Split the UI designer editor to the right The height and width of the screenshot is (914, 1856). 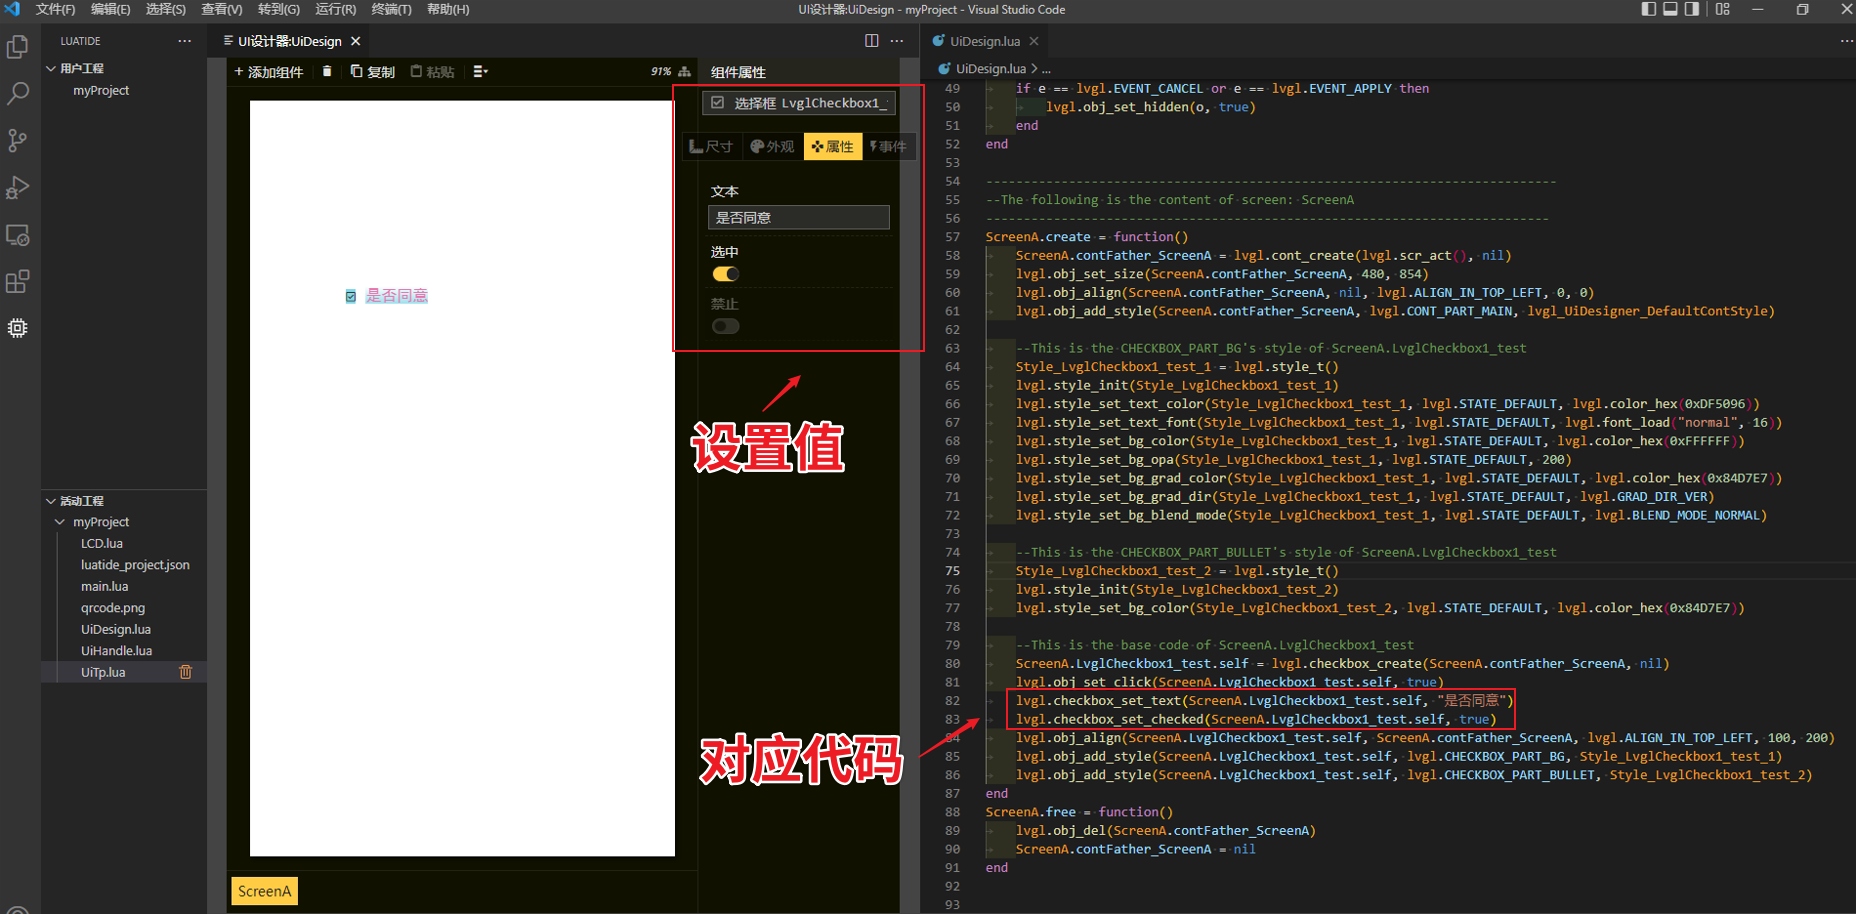[x=871, y=41]
